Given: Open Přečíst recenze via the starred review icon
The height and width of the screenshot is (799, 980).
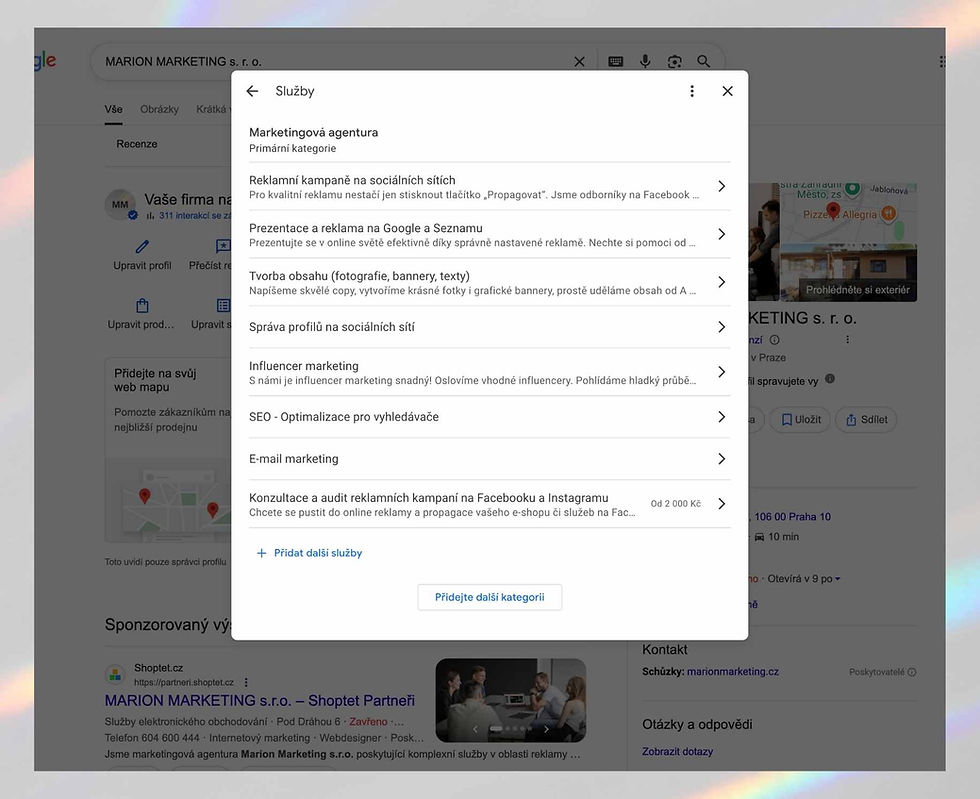Looking at the screenshot, I should (221, 245).
